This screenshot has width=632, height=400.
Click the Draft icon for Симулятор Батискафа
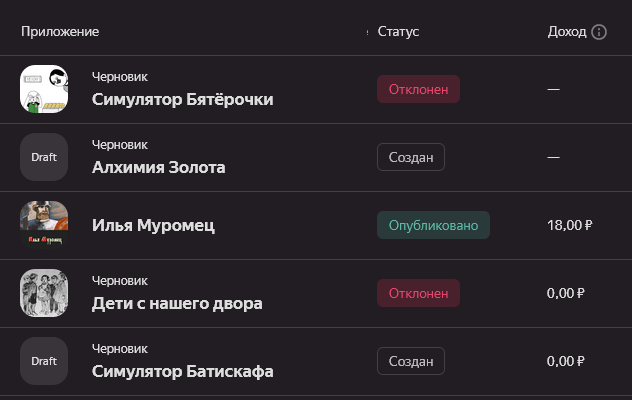[44, 361]
